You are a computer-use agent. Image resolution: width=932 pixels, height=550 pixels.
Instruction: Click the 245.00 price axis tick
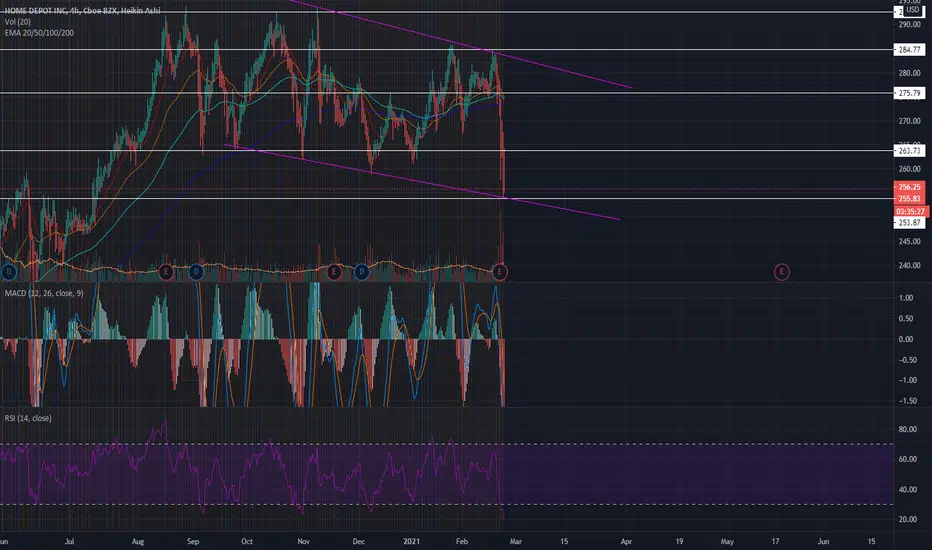tap(909, 241)
